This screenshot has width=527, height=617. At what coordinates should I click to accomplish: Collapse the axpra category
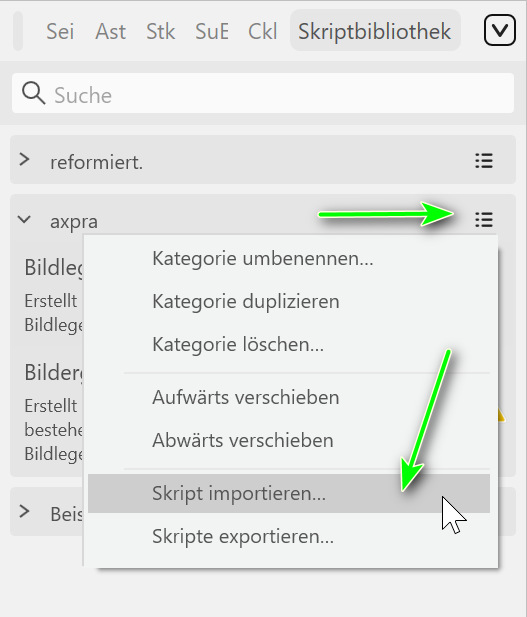pos(24,220)
